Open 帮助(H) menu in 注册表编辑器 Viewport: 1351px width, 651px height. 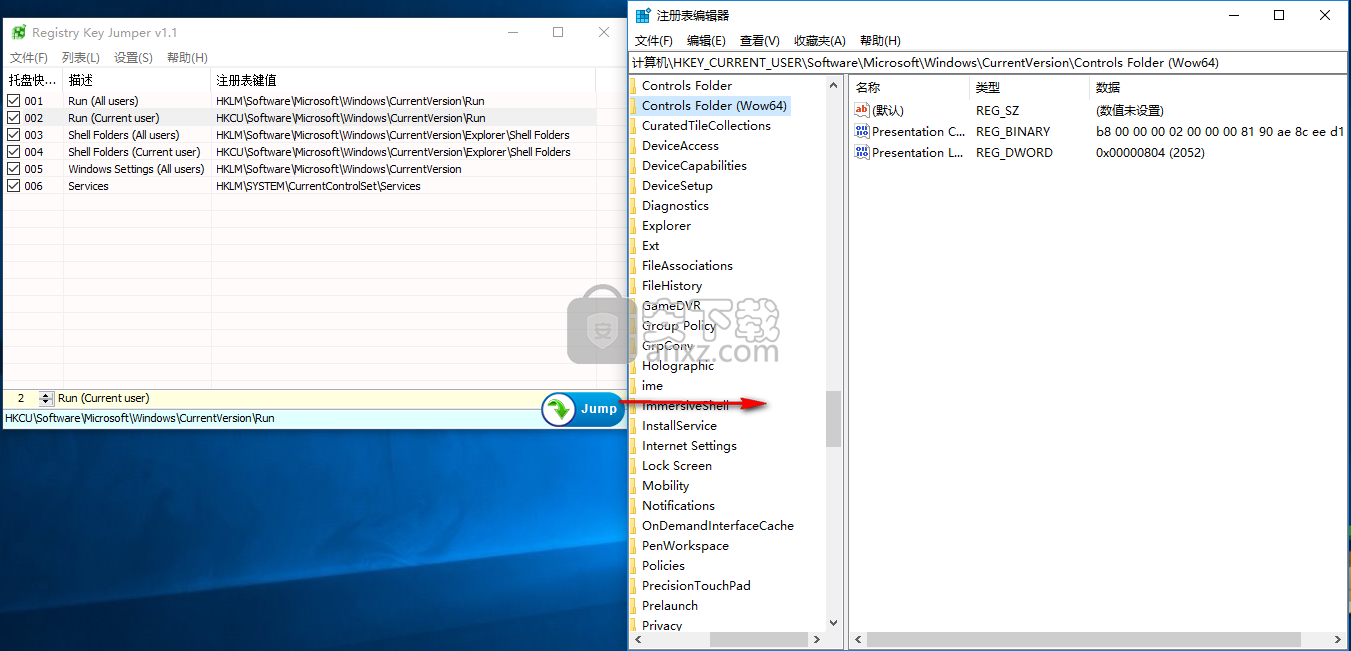[879, 41]
